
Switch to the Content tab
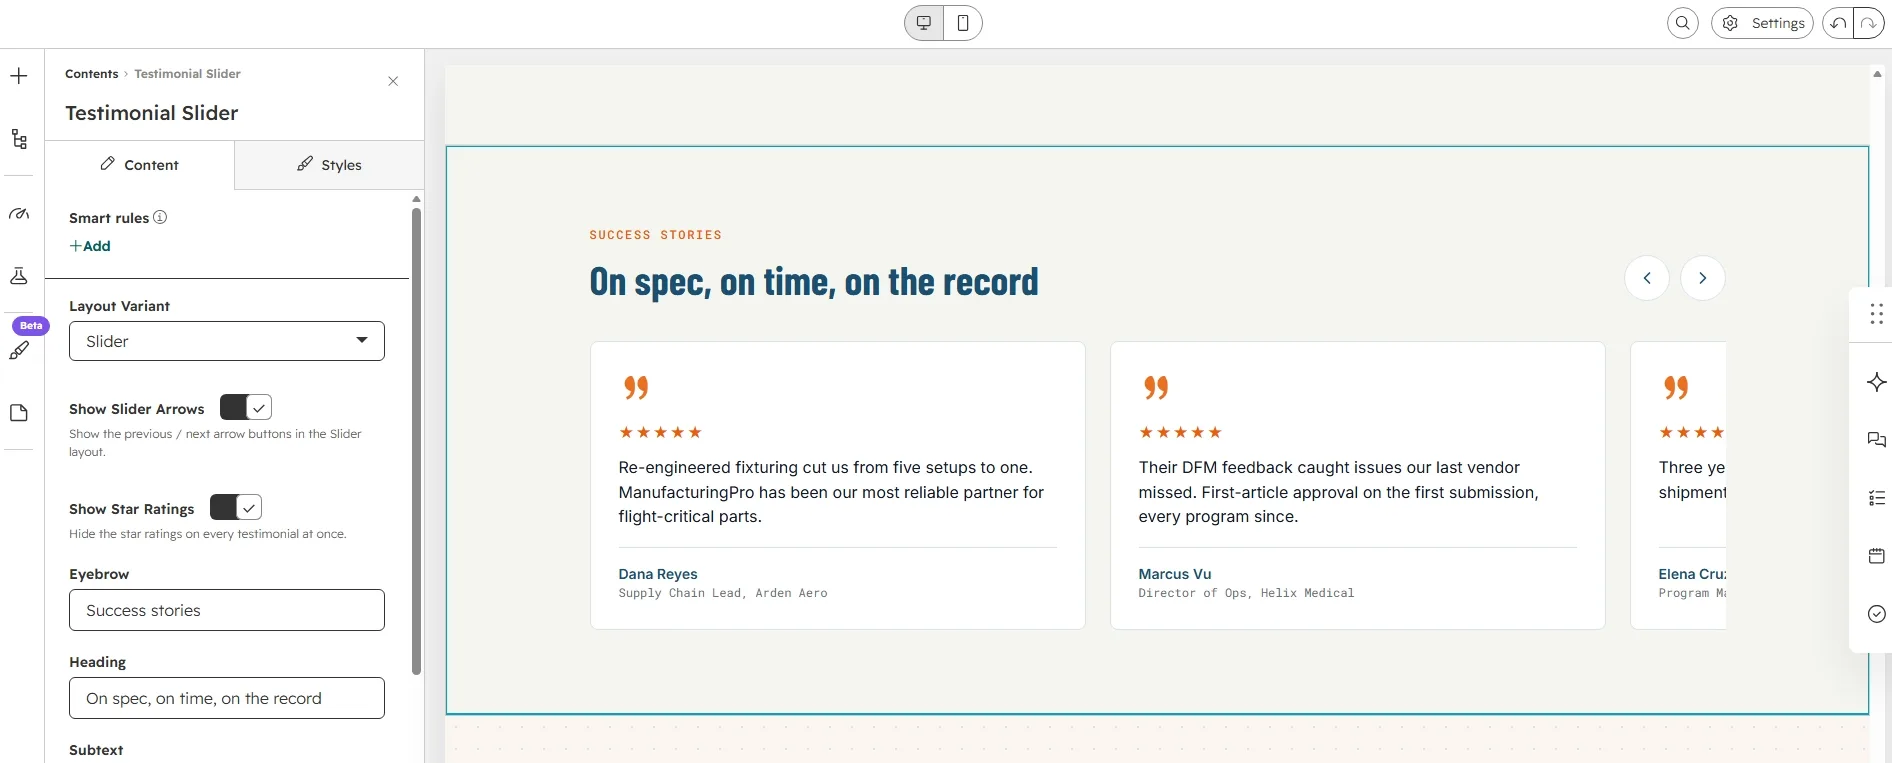[140, 165]
